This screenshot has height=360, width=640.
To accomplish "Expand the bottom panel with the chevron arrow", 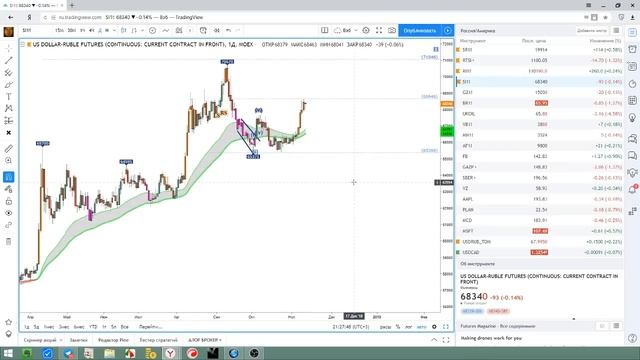I will click(434, 340).
